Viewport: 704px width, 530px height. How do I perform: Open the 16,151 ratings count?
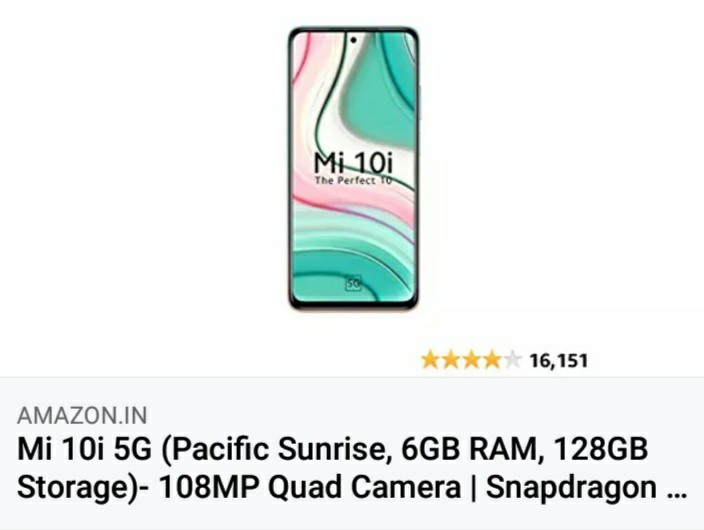click(559, 361)
